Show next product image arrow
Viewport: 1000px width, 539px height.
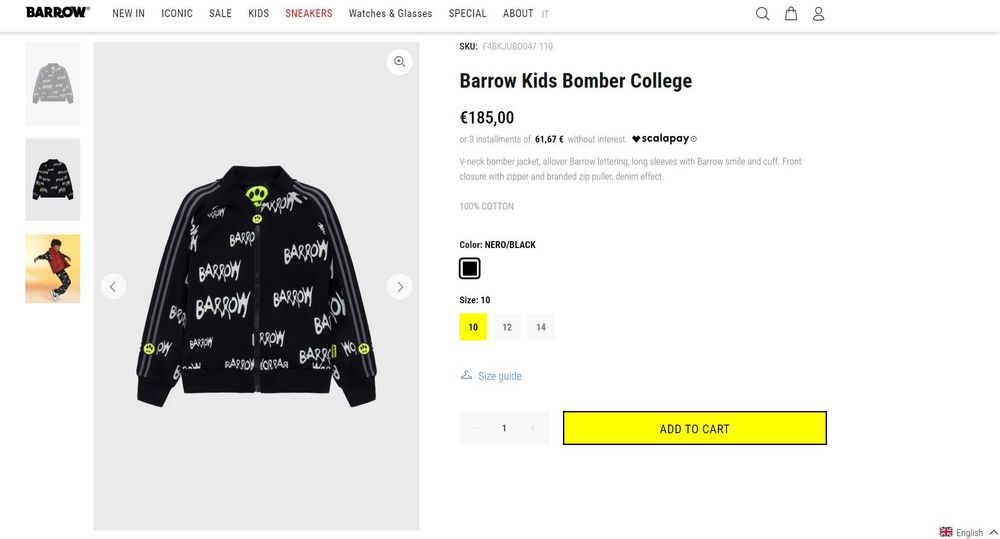(400, 287)
